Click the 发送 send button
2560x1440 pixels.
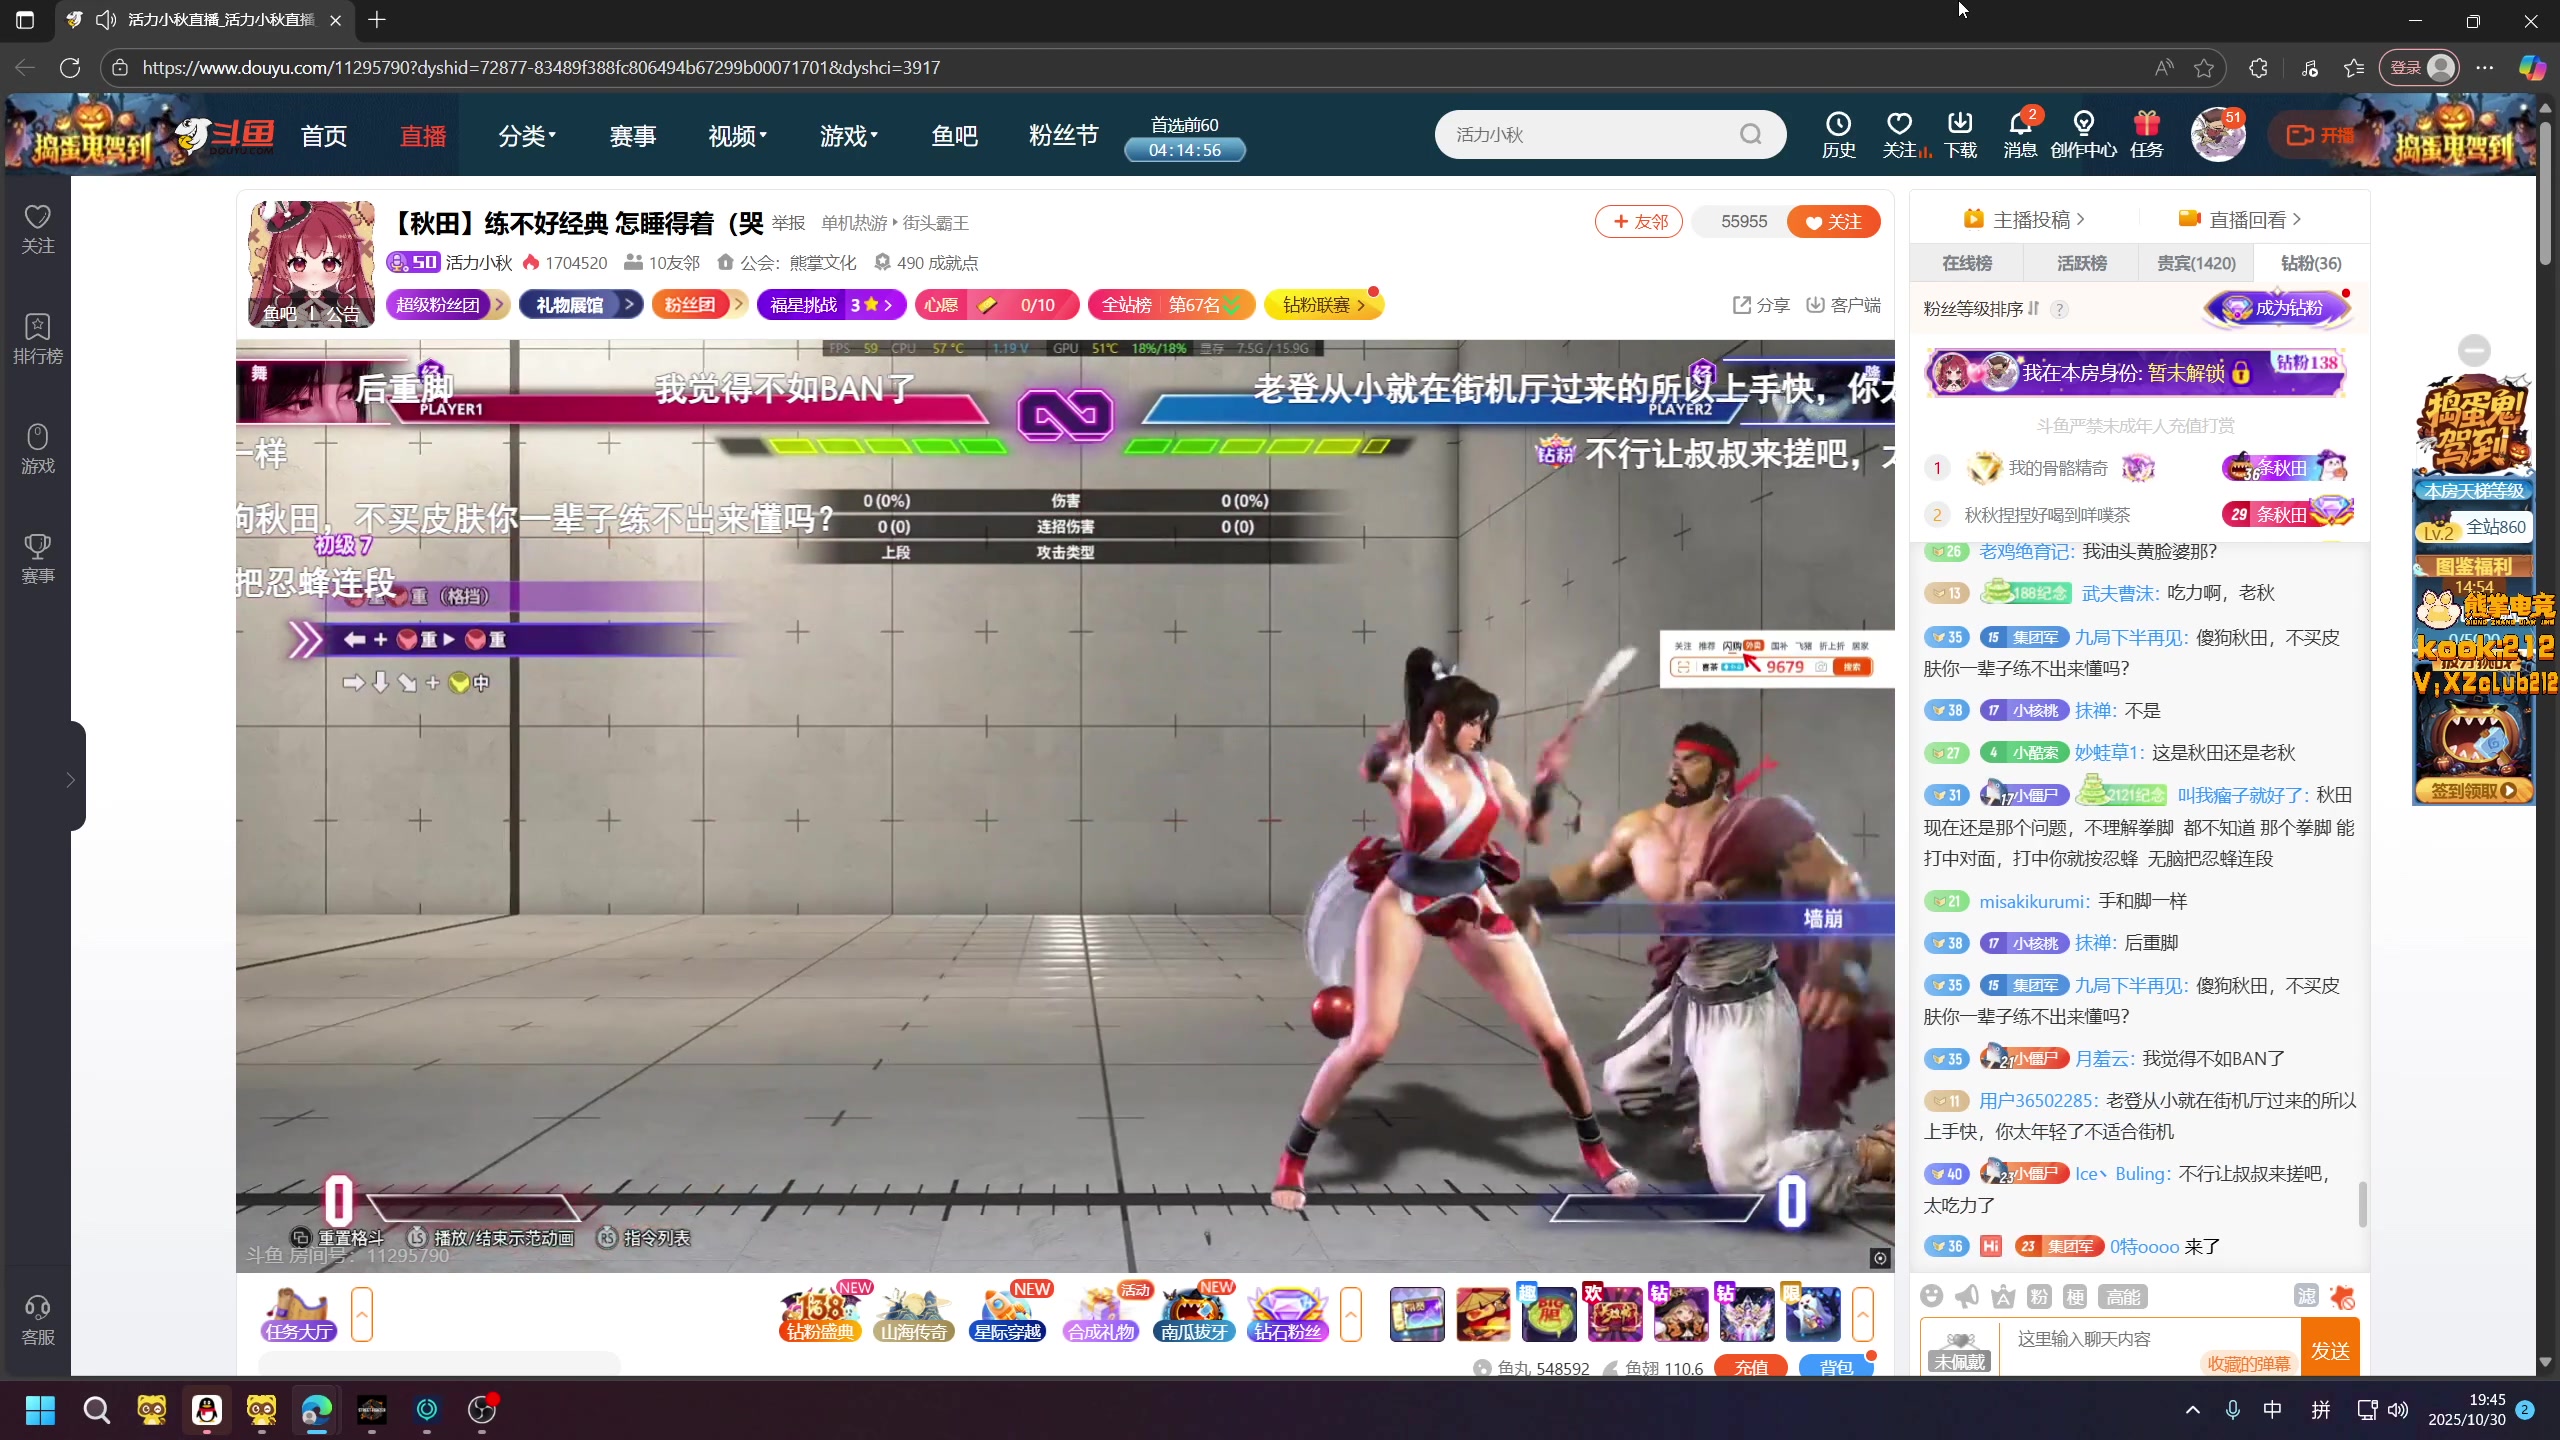point(2330,1346)
